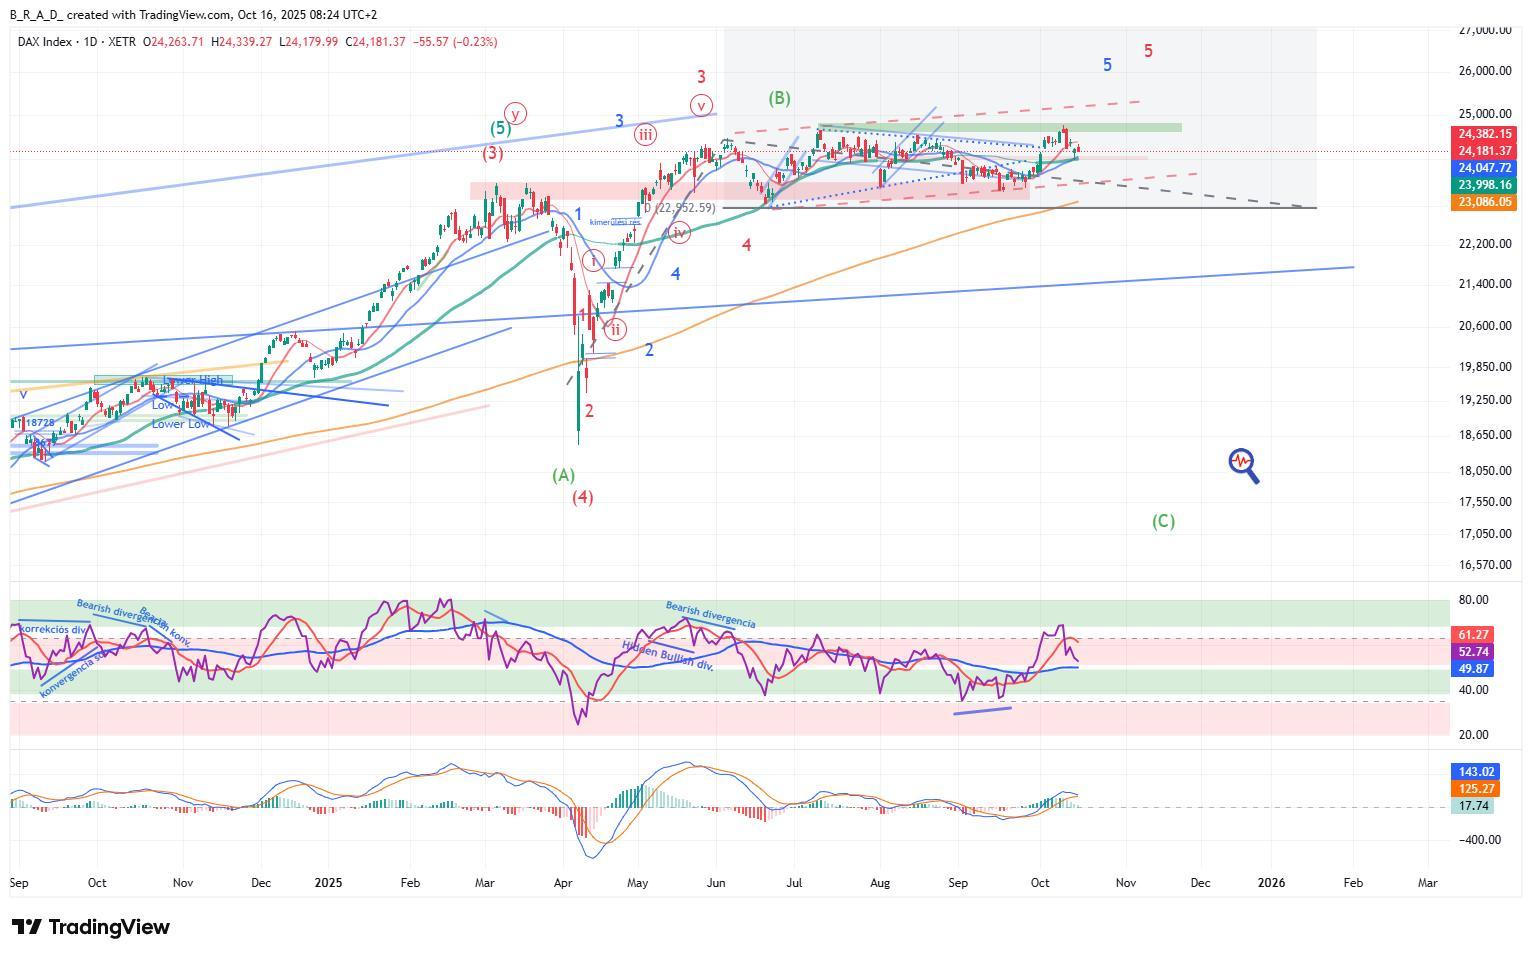Viewport: 1532px width, 957px height.
Task: Click the blue 143.02 MACD value label
Action: pyautogui.click(x=1476, y=772)
